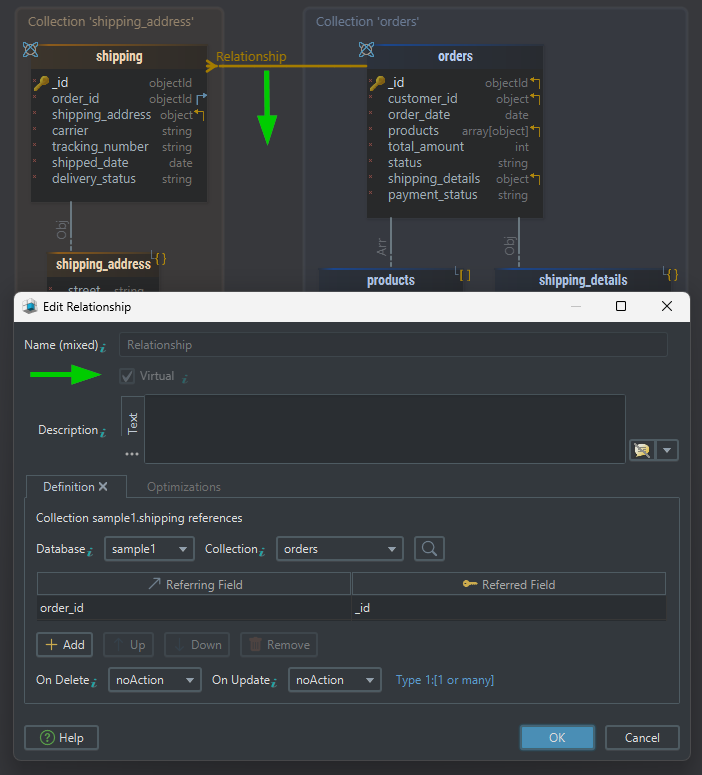Click the Name field info icon
The image size is (702, 775).
[x=103, y=348]
